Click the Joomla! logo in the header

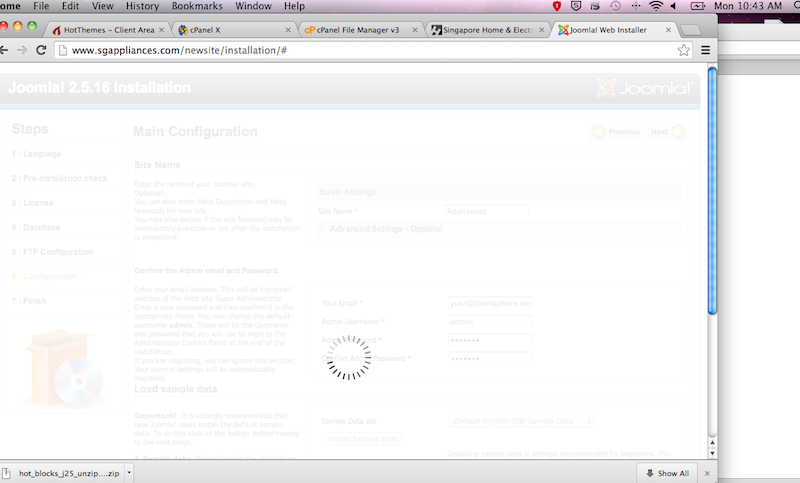click(645, 88)
